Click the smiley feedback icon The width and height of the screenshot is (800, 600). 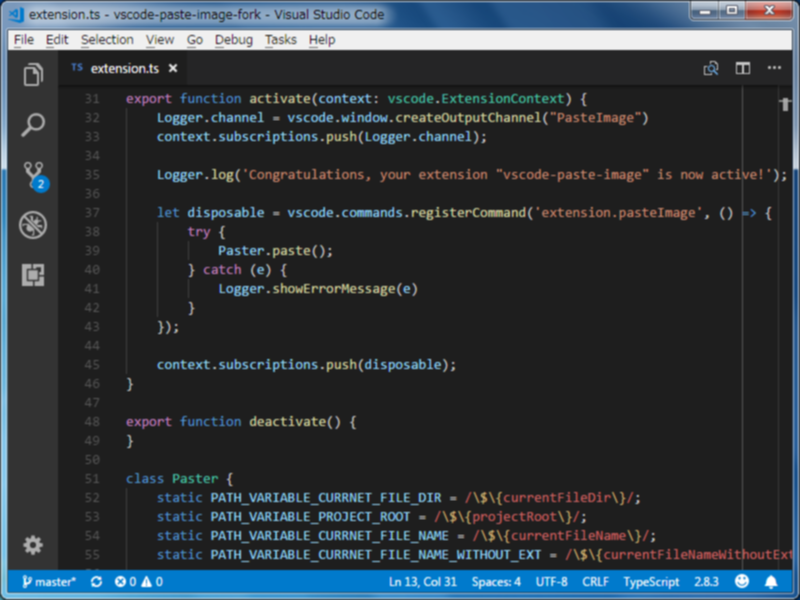742,582
